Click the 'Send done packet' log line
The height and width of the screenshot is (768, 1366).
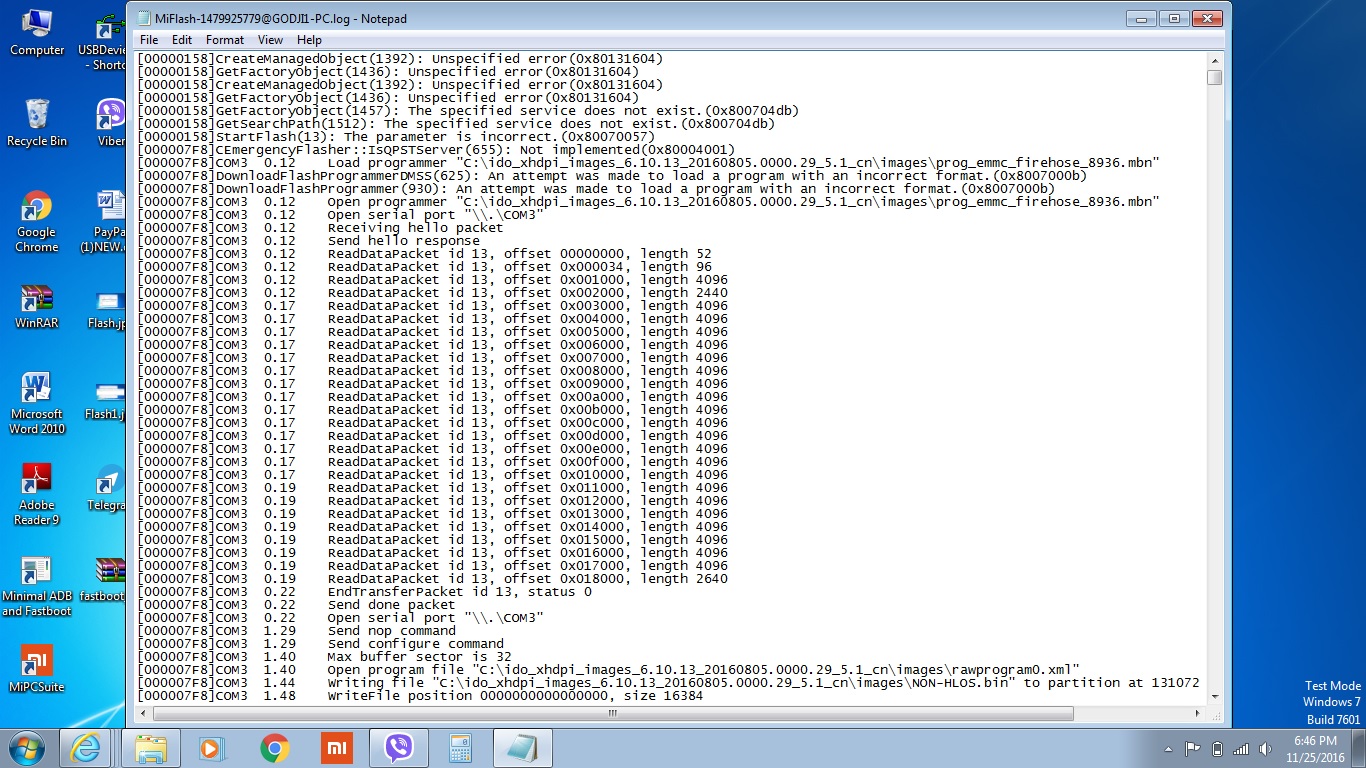pos(296,605)
